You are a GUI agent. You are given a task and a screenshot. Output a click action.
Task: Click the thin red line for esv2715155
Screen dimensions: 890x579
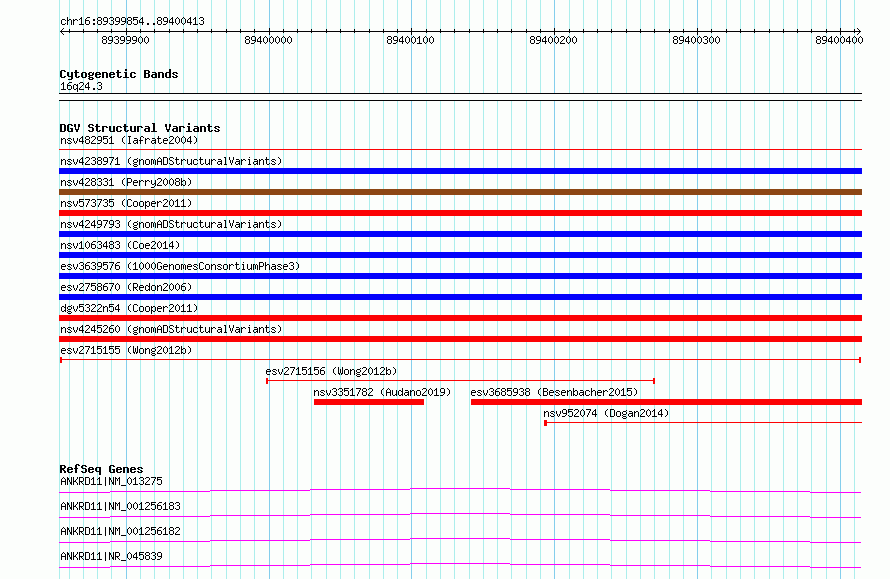pos(460,360)
